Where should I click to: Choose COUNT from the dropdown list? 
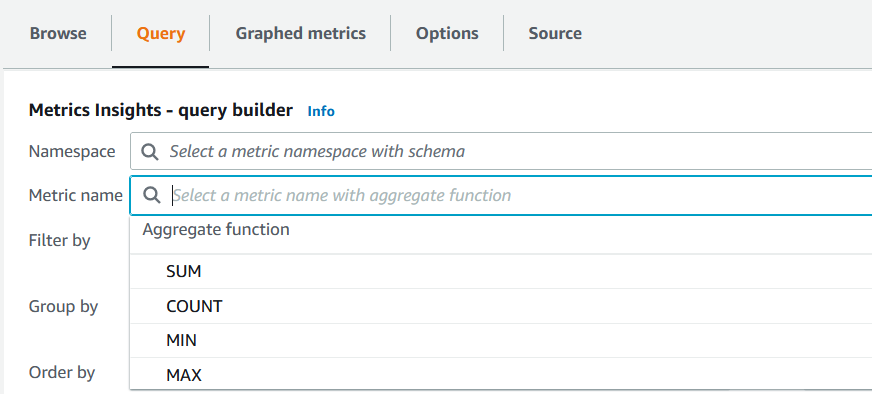501,306
